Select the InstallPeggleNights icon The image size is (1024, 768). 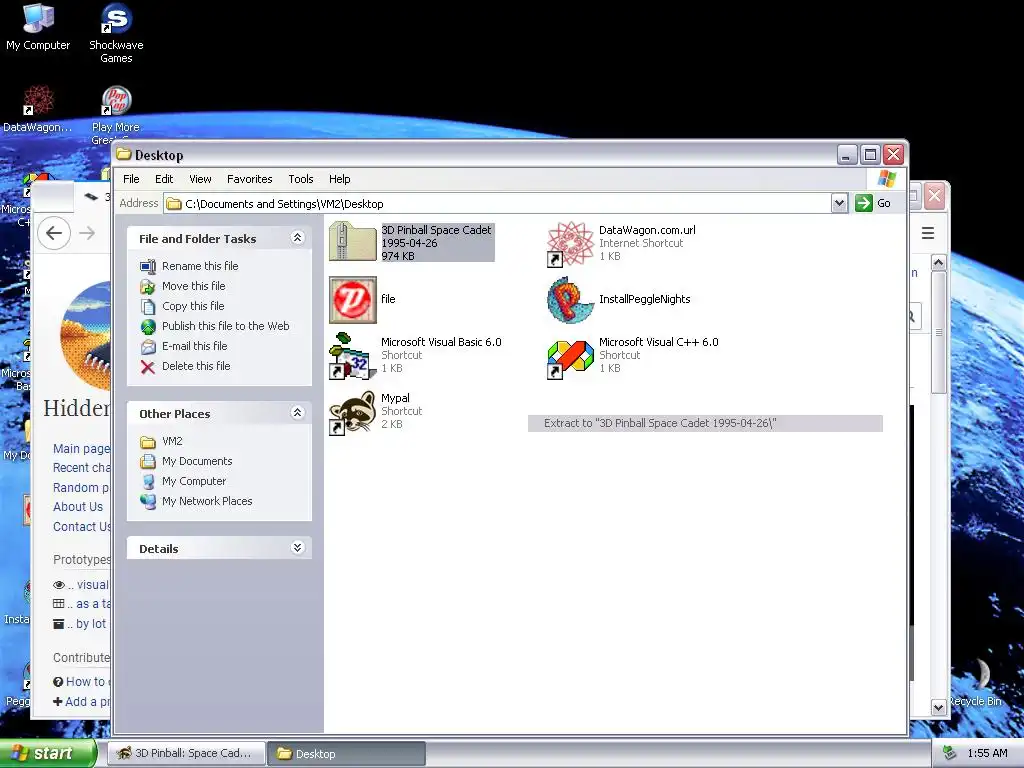click(570, 300)
